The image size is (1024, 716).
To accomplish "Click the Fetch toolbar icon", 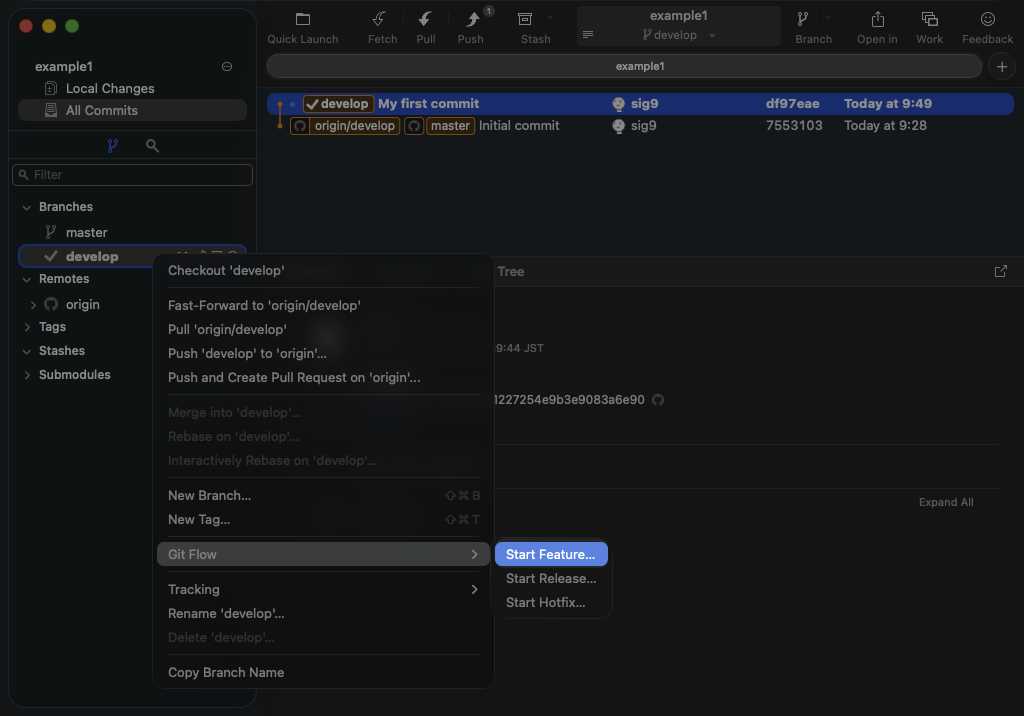I will (380, 20).
